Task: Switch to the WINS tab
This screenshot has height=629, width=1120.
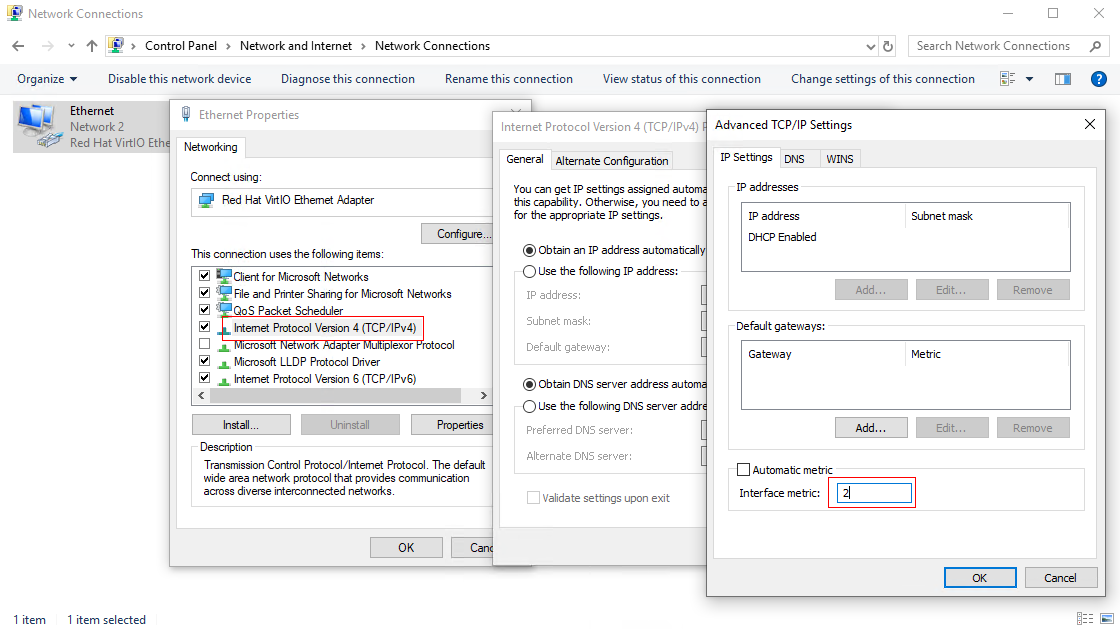Action: (x=839, y=159)
